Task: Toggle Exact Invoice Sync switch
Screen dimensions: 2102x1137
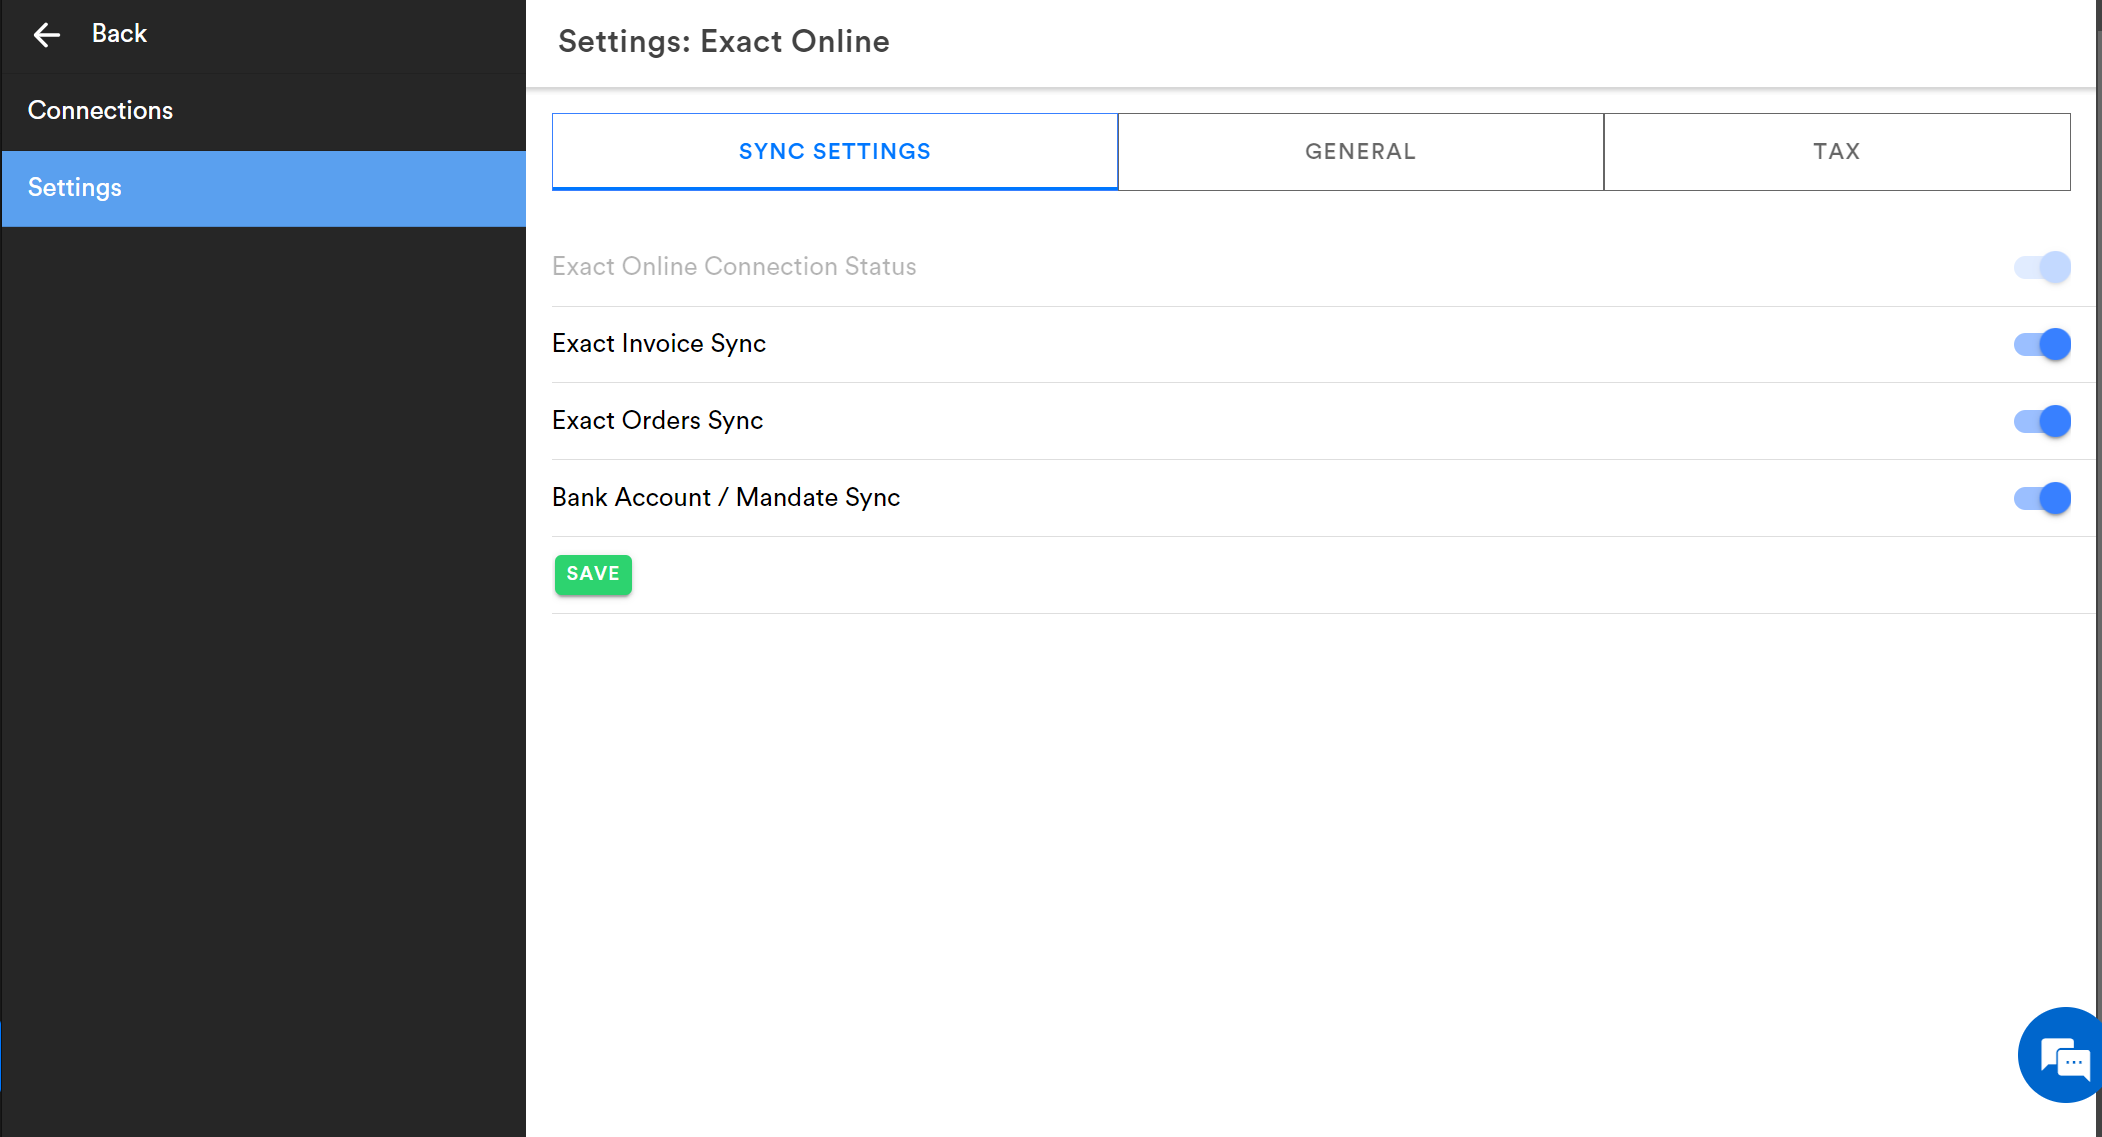Action: pos(2042,344)
